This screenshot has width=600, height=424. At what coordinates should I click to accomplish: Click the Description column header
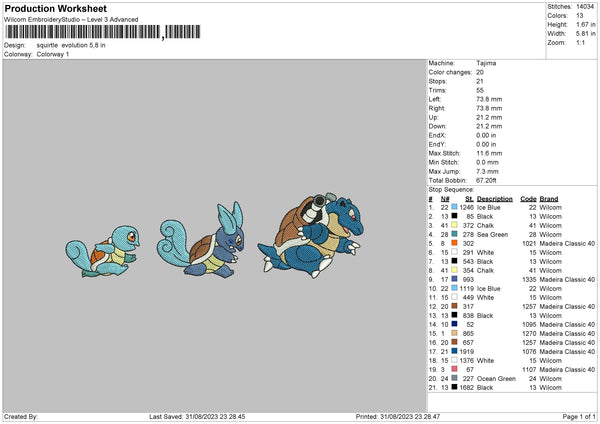(494, 199)
